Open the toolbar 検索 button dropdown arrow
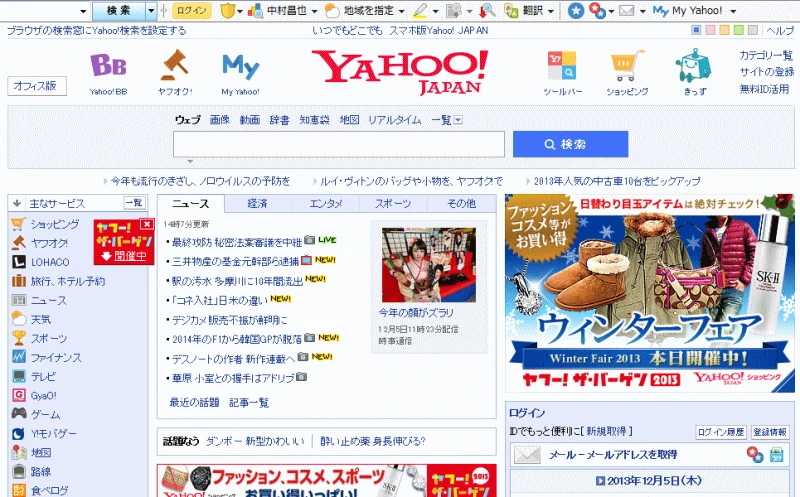The height and width of the screenshot is (497, 800). coord(151,10)
